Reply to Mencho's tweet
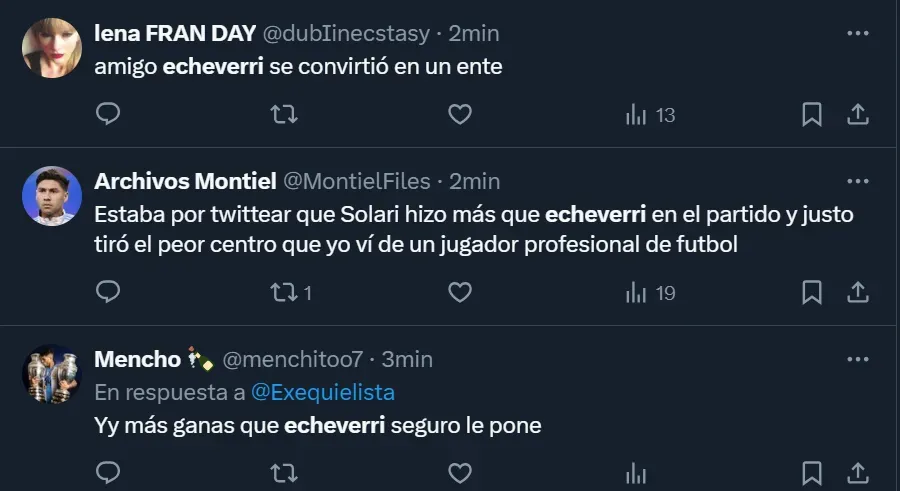 [x=108, y=471]
